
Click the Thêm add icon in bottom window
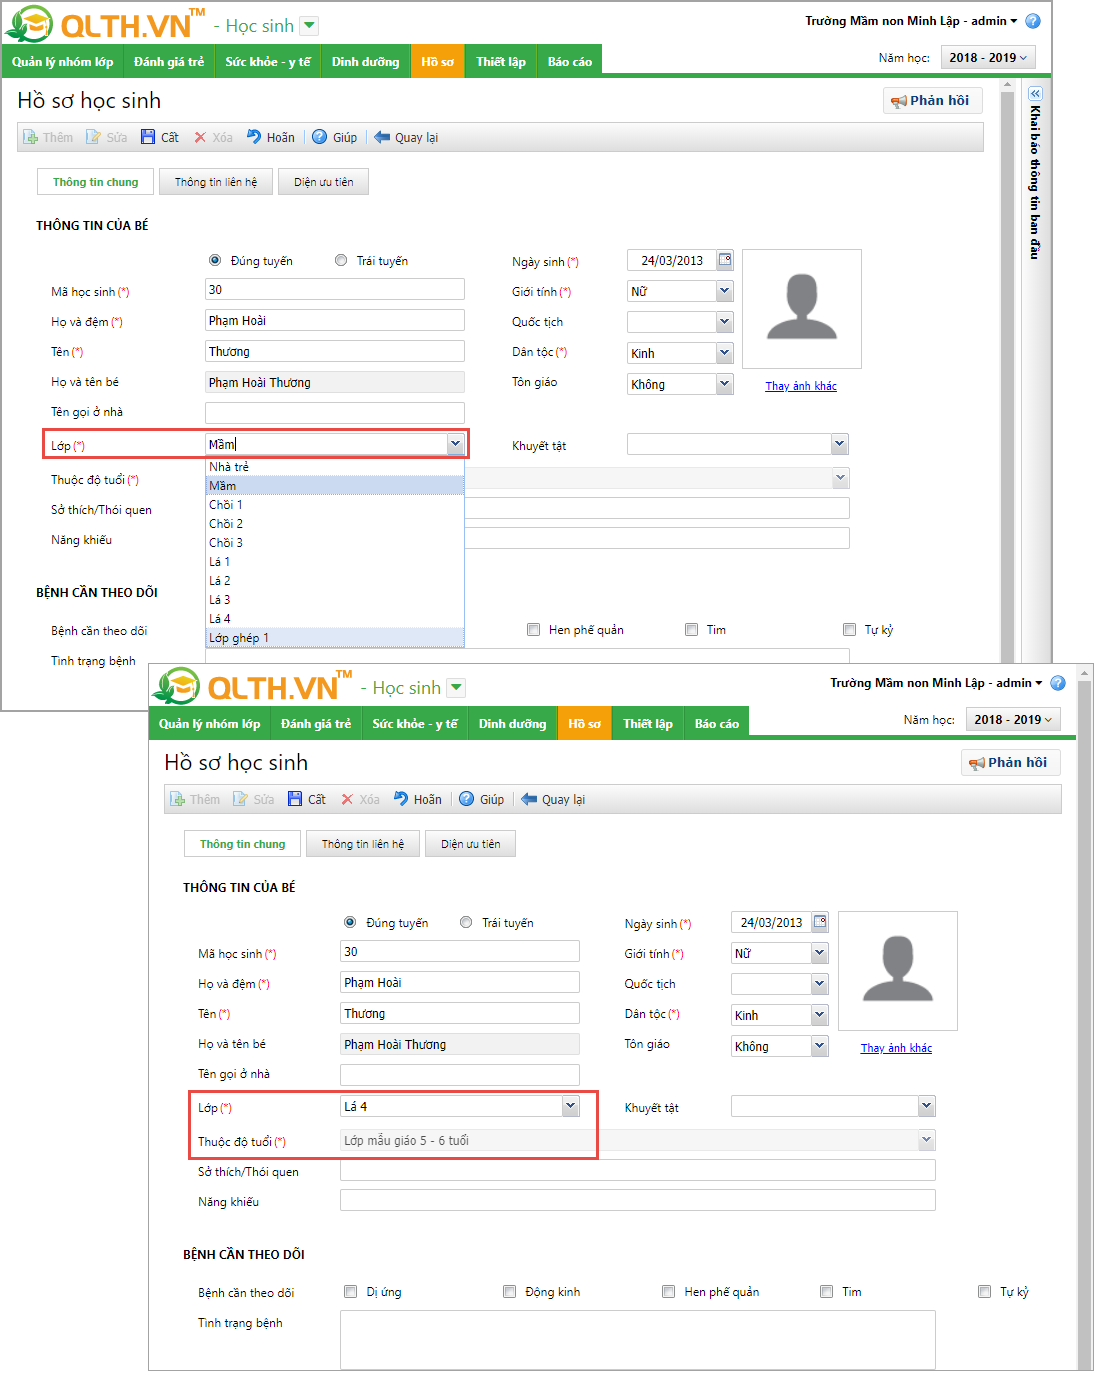click(x=178, y=799)
